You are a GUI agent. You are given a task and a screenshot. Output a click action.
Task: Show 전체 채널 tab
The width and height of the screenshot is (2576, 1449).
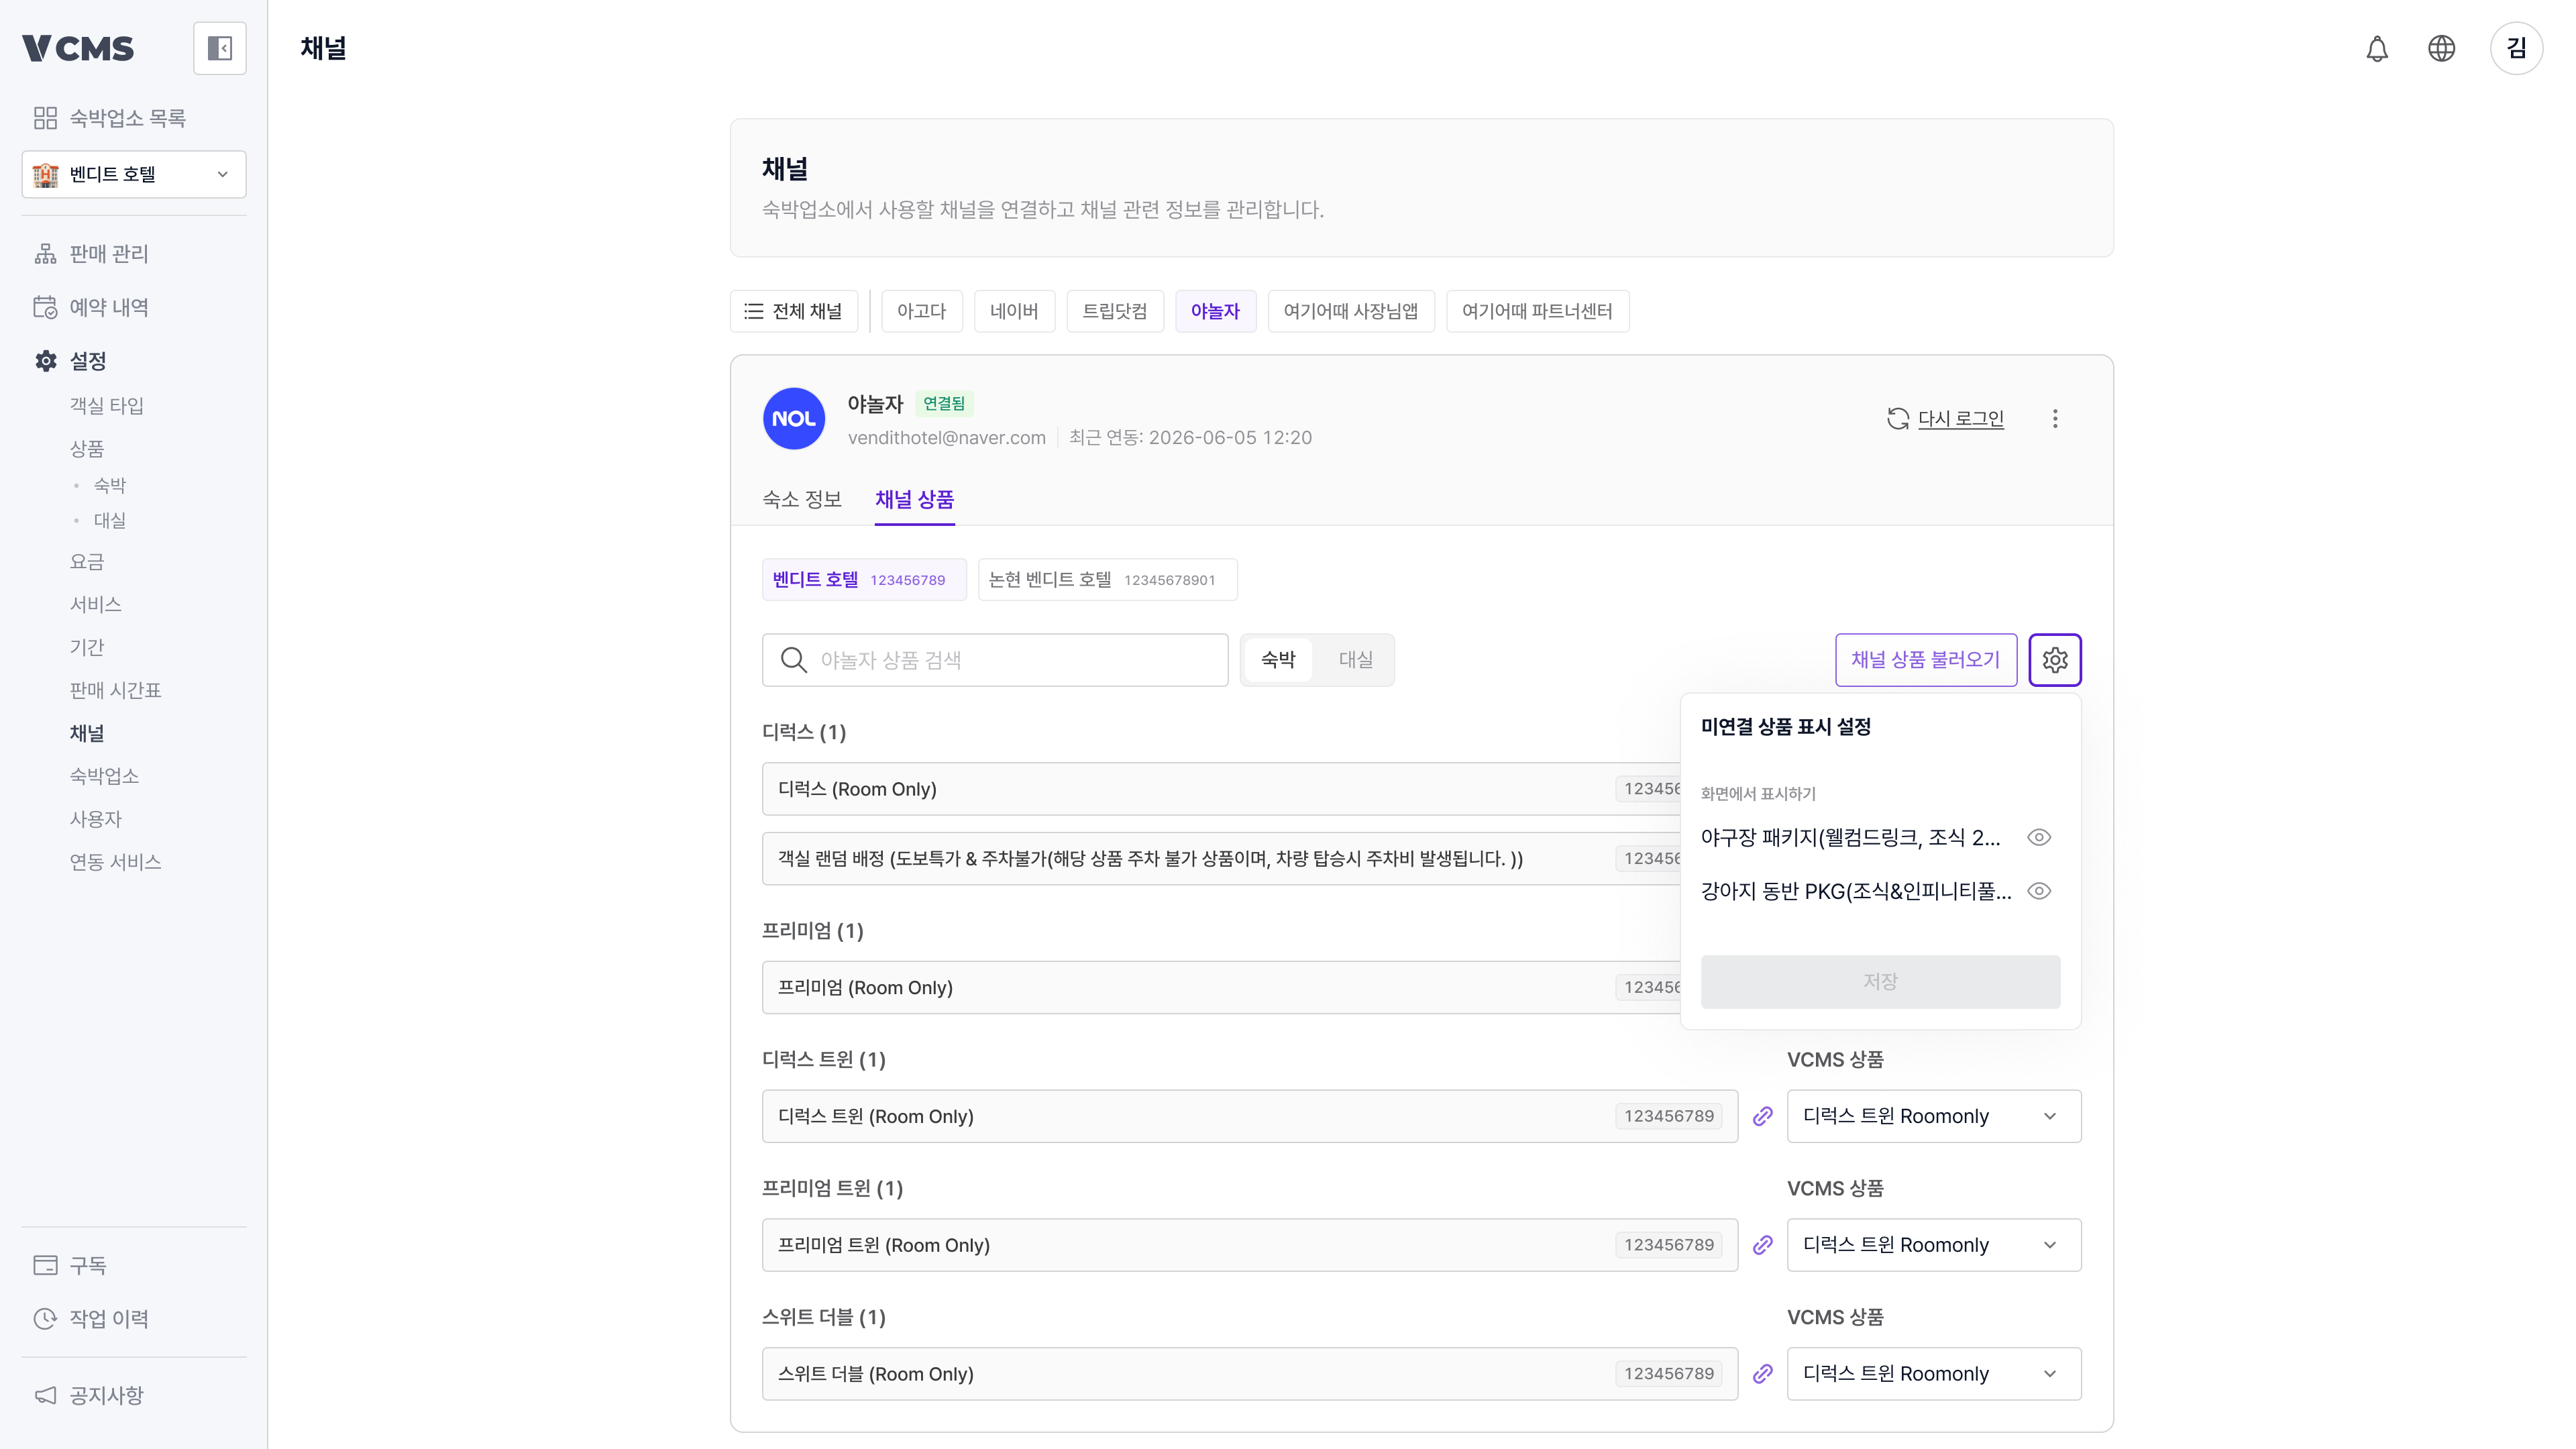(794, 311)
